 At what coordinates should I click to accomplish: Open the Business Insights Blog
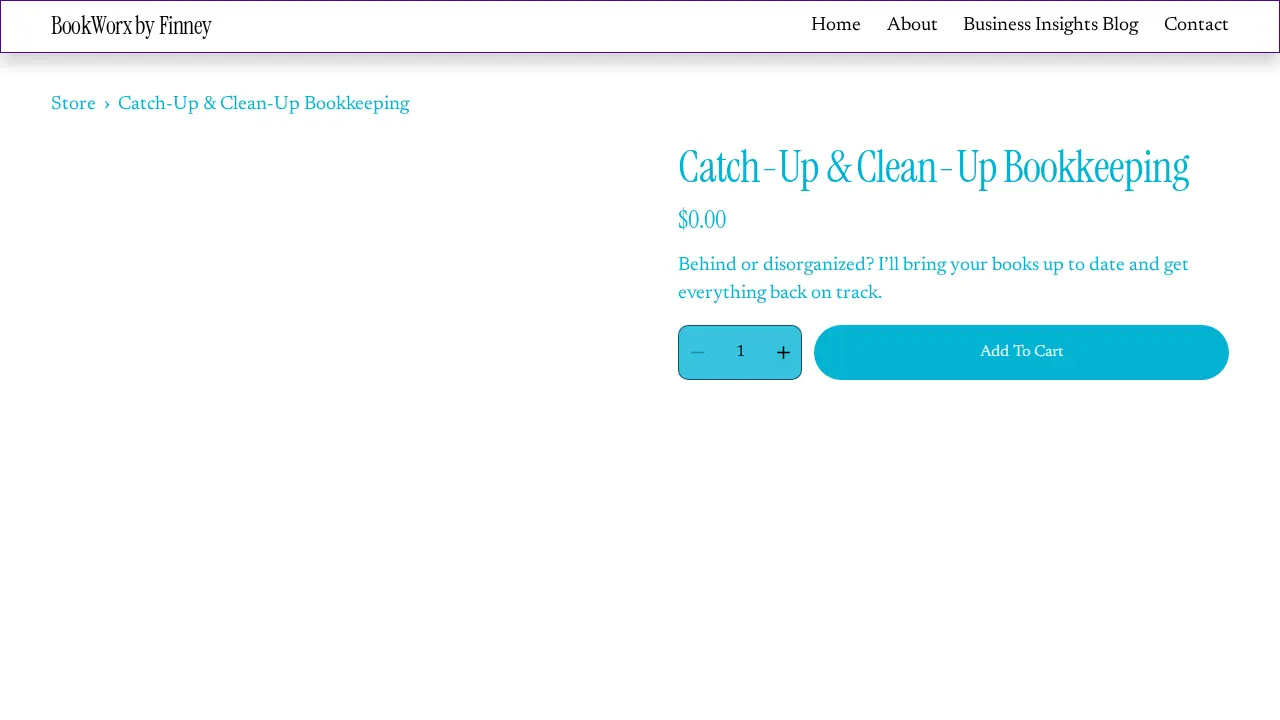pos(1050,25)
